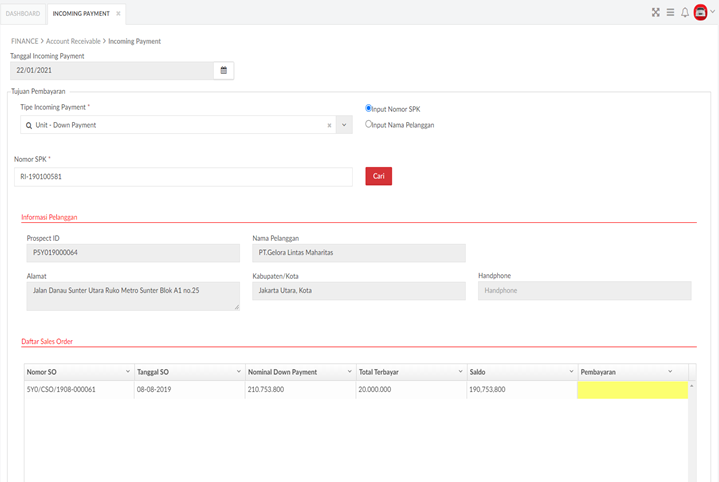Viewport: 719px width, 482px height.
Task: Click the Daftar Sales Order section heading
Action: tap(47, 342)
